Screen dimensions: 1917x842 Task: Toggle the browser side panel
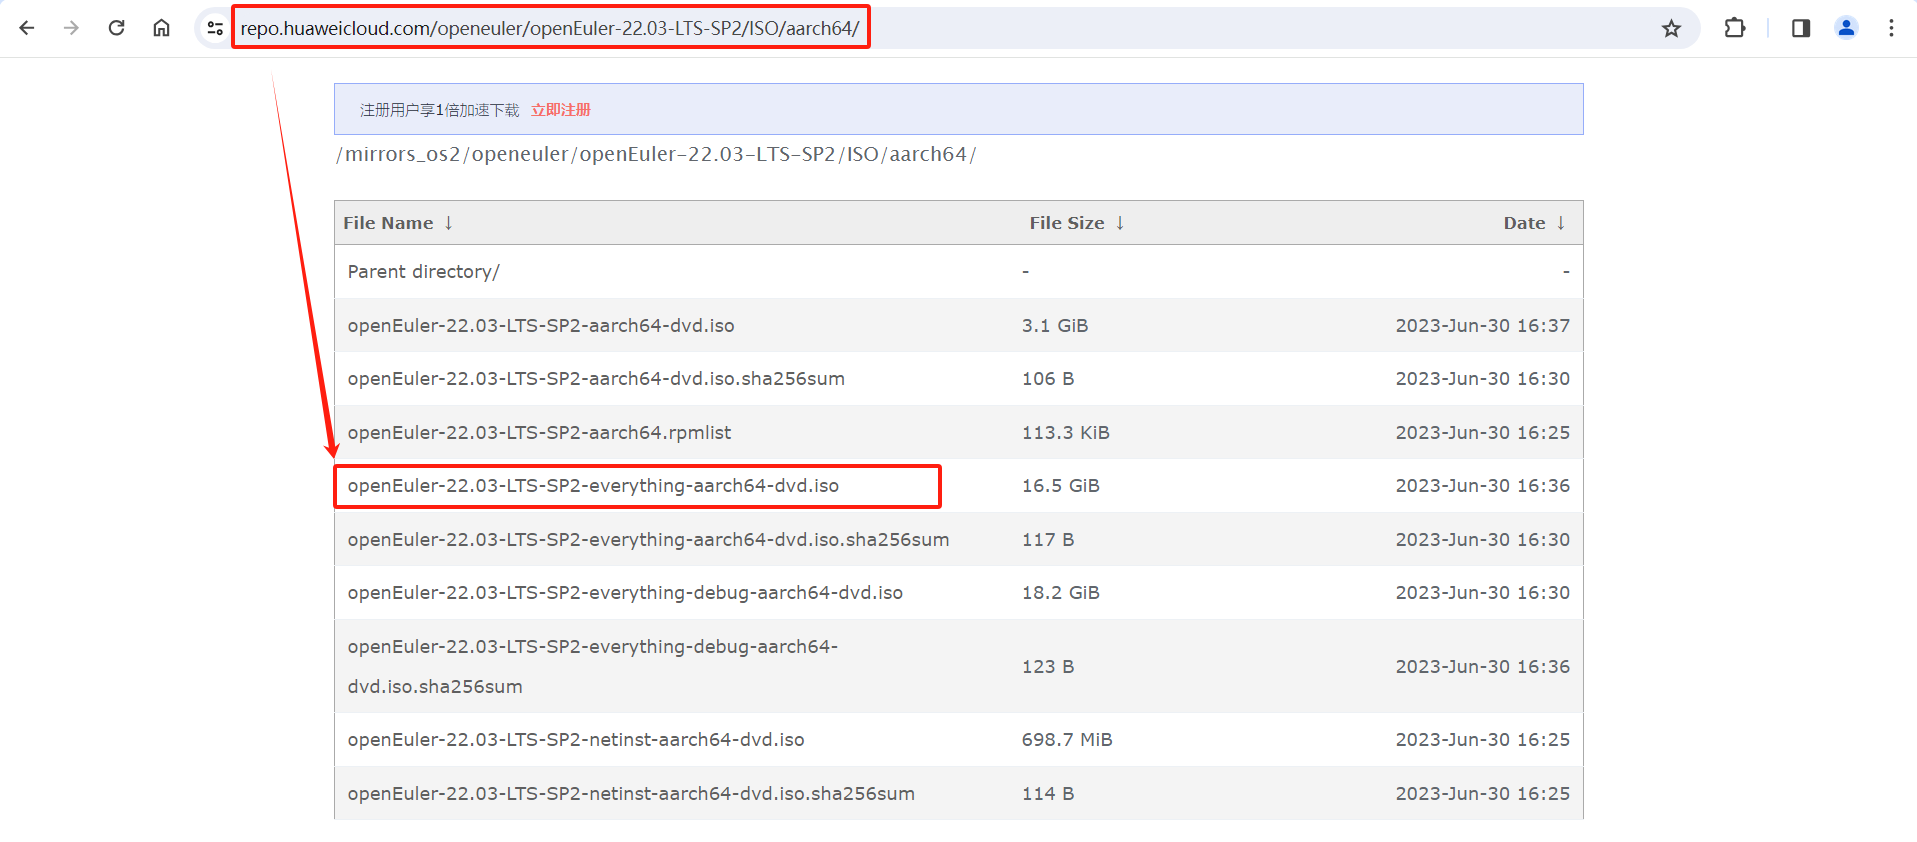click(x=1801, y=28)
